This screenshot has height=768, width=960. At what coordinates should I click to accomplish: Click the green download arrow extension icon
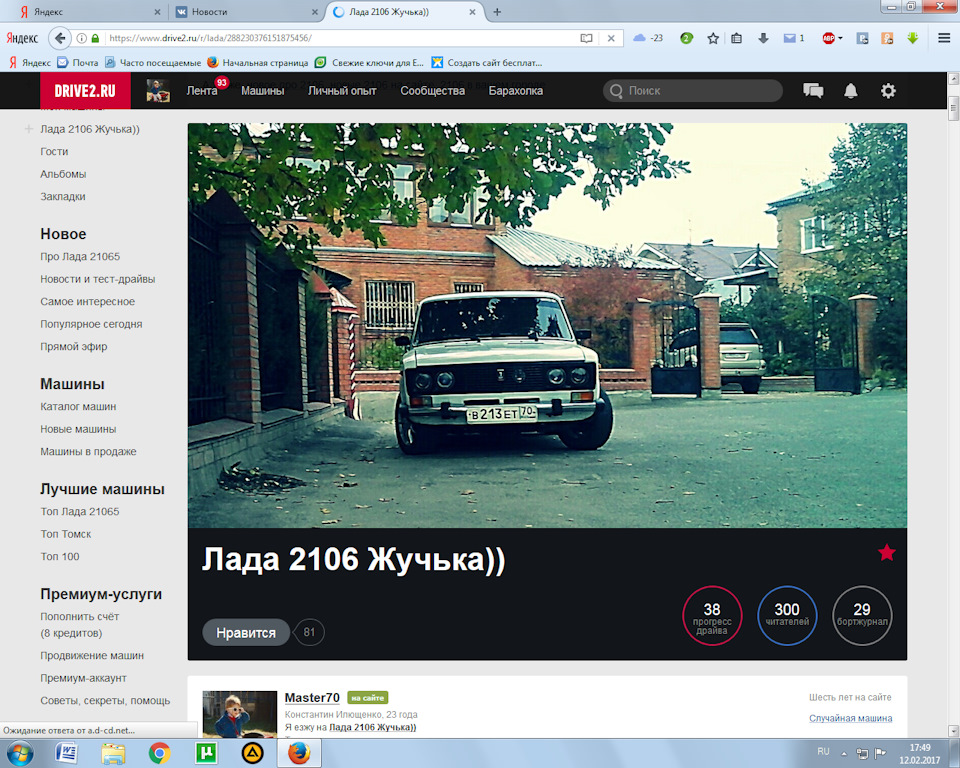click(x=912, y=38)
